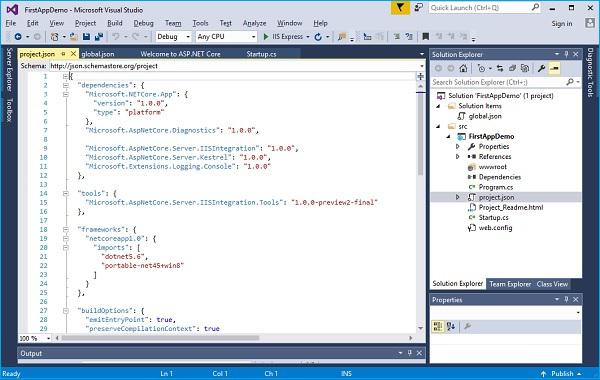Viewport: 600px width, 380px height.
Task: Switch to the Class View tab
Action: coord(552,284)
